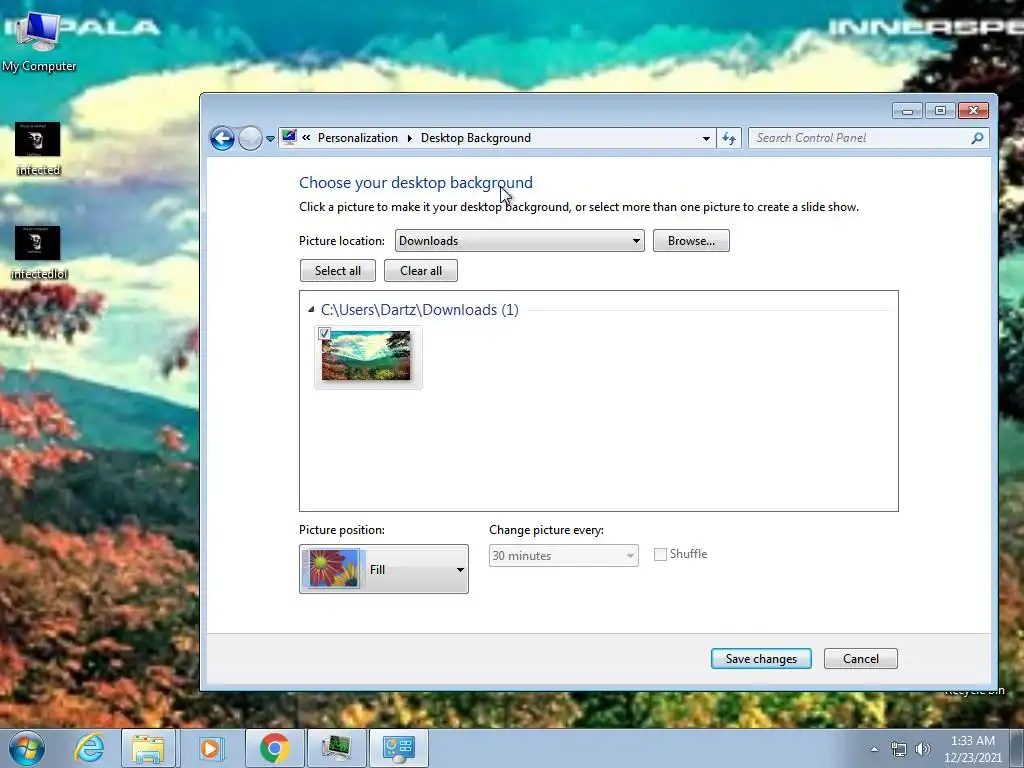Click the refresh button beside address bar
This screenshot has height=768, width=1024.
click(729, 138)
